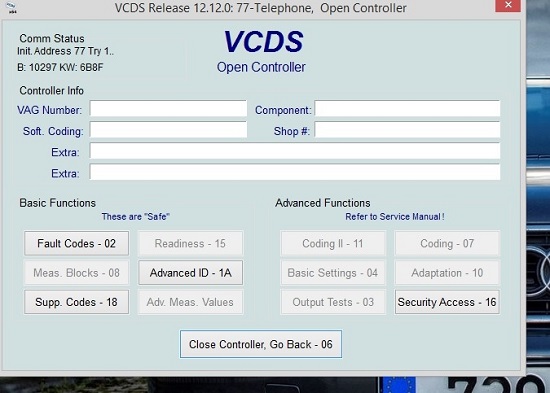Click the large VCDS logo heading
Viewport: 550px width, 393px height.
tap(263, 42)
